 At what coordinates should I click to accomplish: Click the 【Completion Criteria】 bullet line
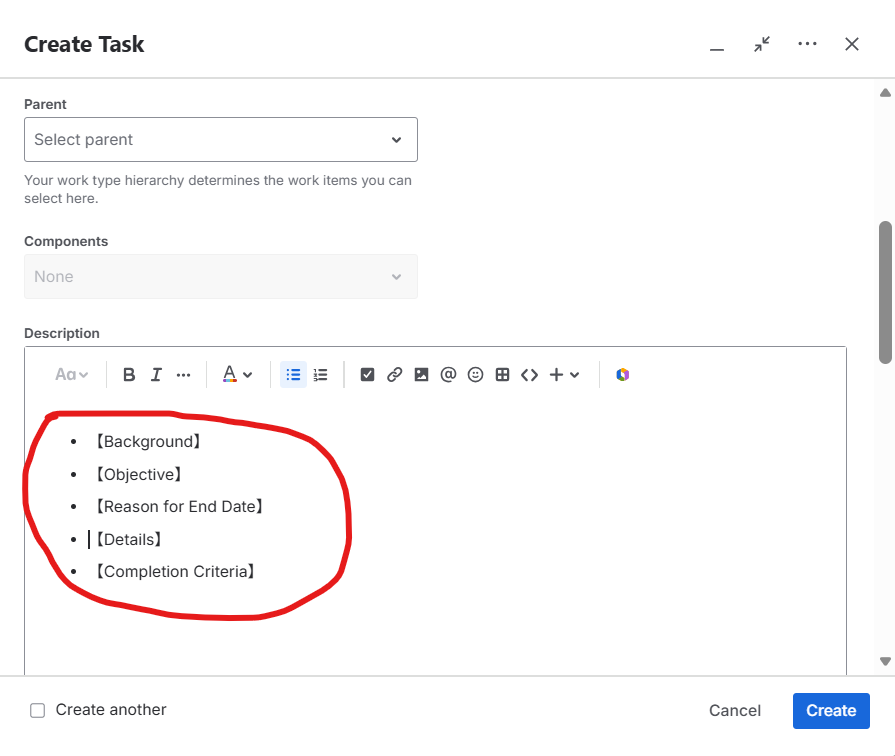pyautogui.click(x=175, y=572)
